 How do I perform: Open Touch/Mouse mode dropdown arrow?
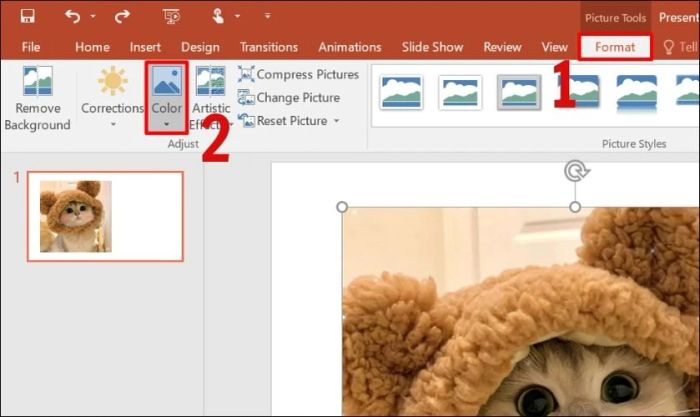(238, 17)
